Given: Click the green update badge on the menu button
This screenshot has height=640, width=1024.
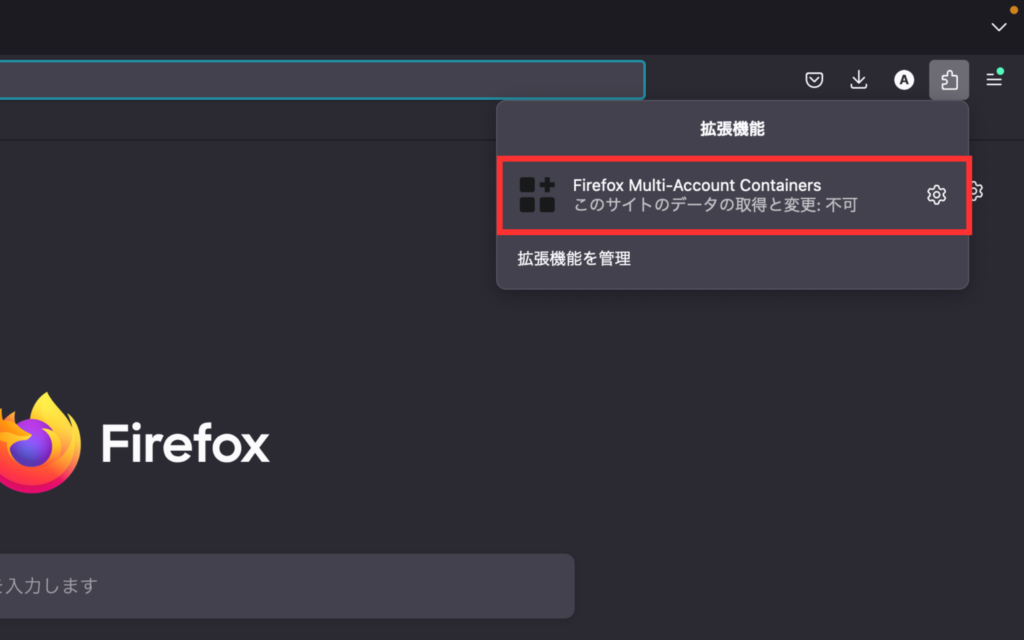Looking at the screenshot, I should click(x=1000, y=71).
